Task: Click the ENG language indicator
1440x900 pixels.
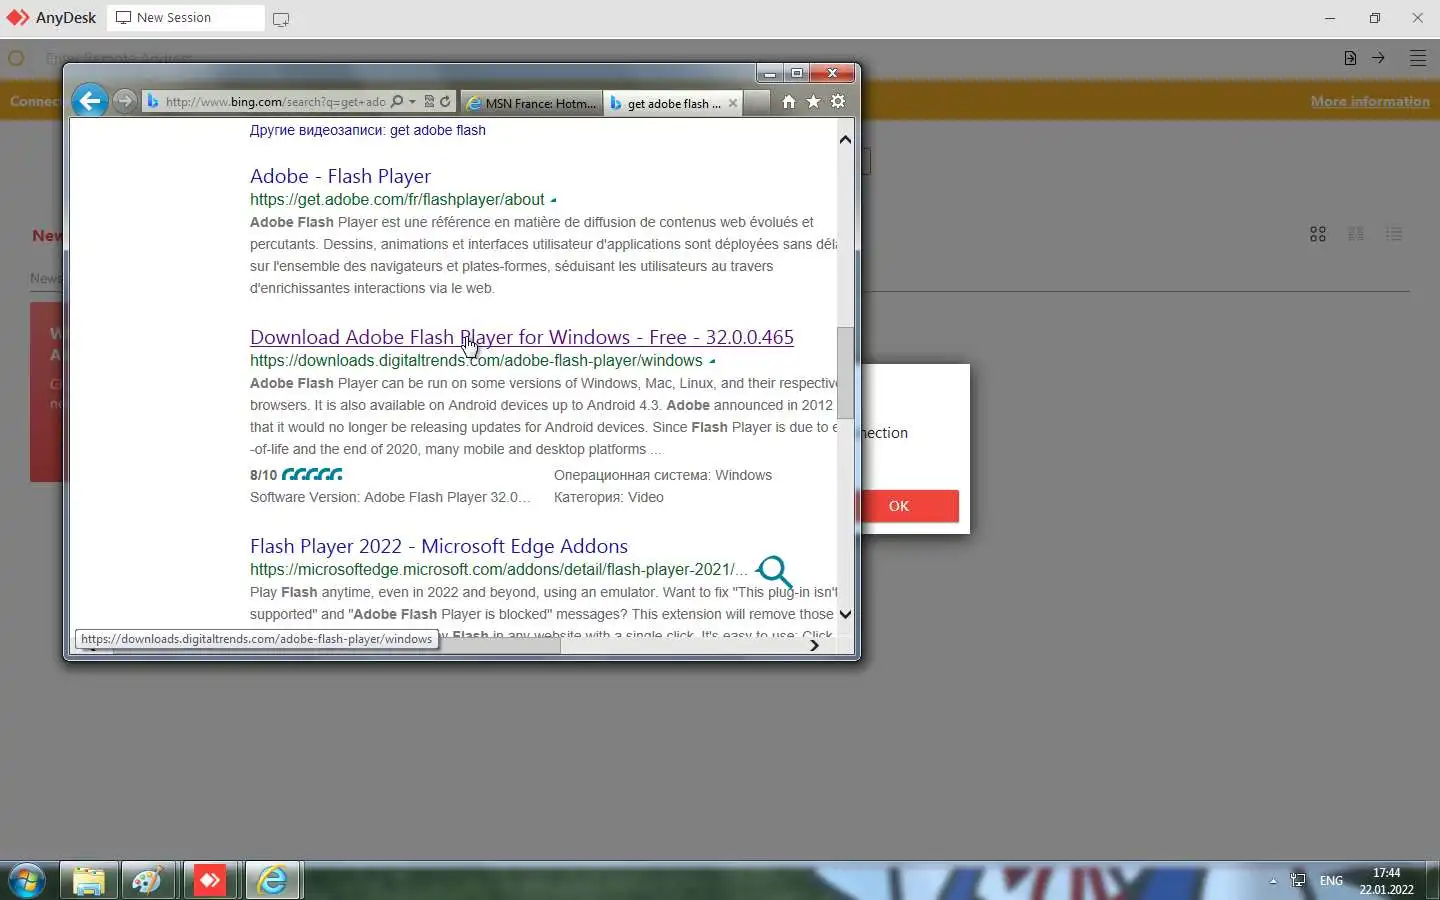Action: [x=1331, y=881]
